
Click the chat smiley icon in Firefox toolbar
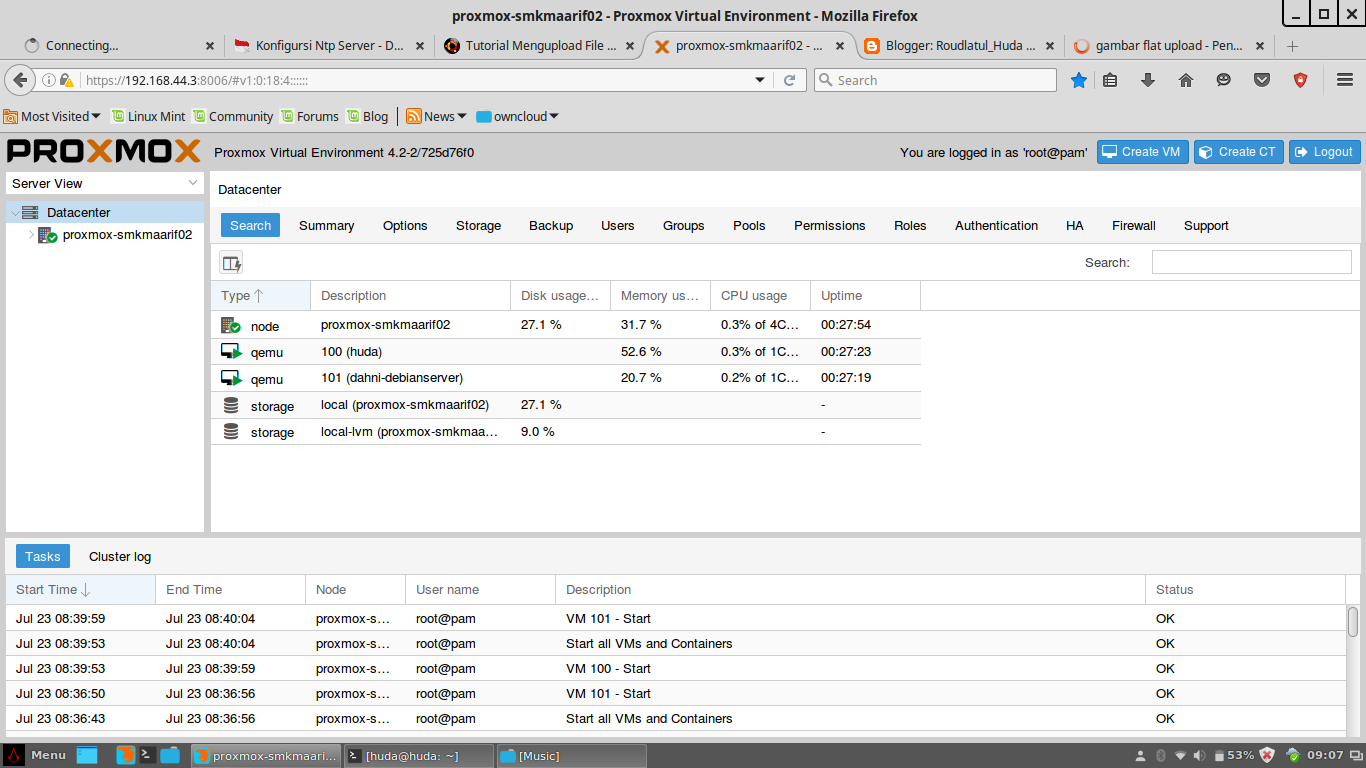coord(1224,80)
